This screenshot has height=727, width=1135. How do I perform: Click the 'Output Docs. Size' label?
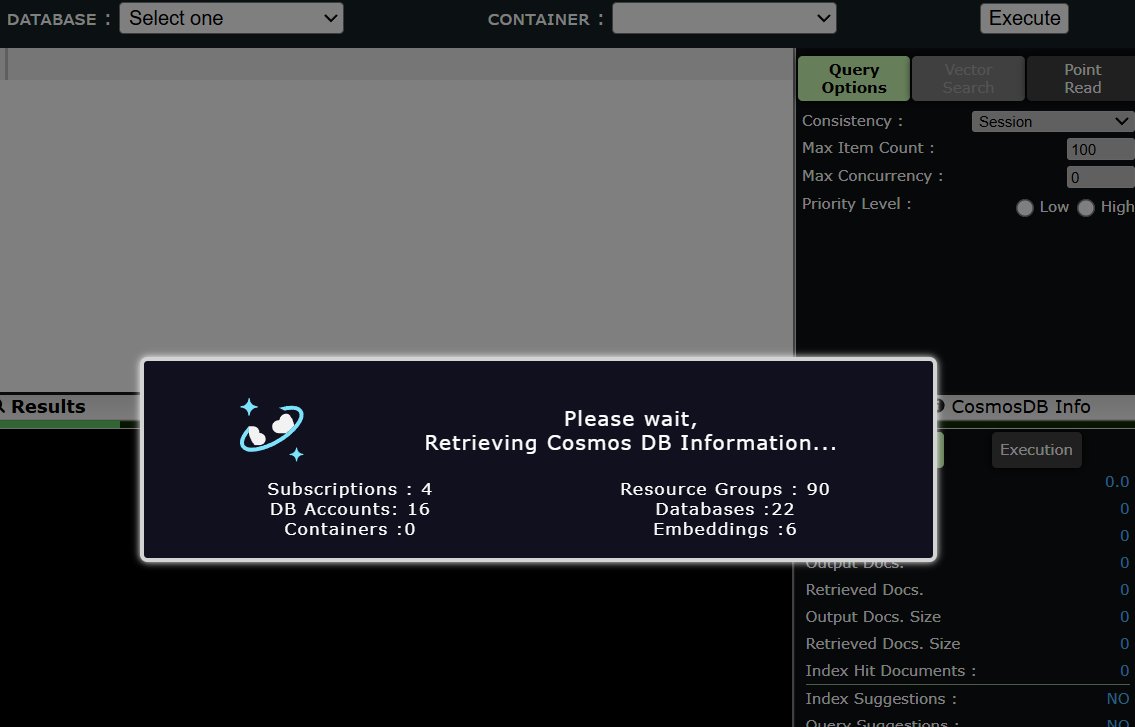[873, 617]
